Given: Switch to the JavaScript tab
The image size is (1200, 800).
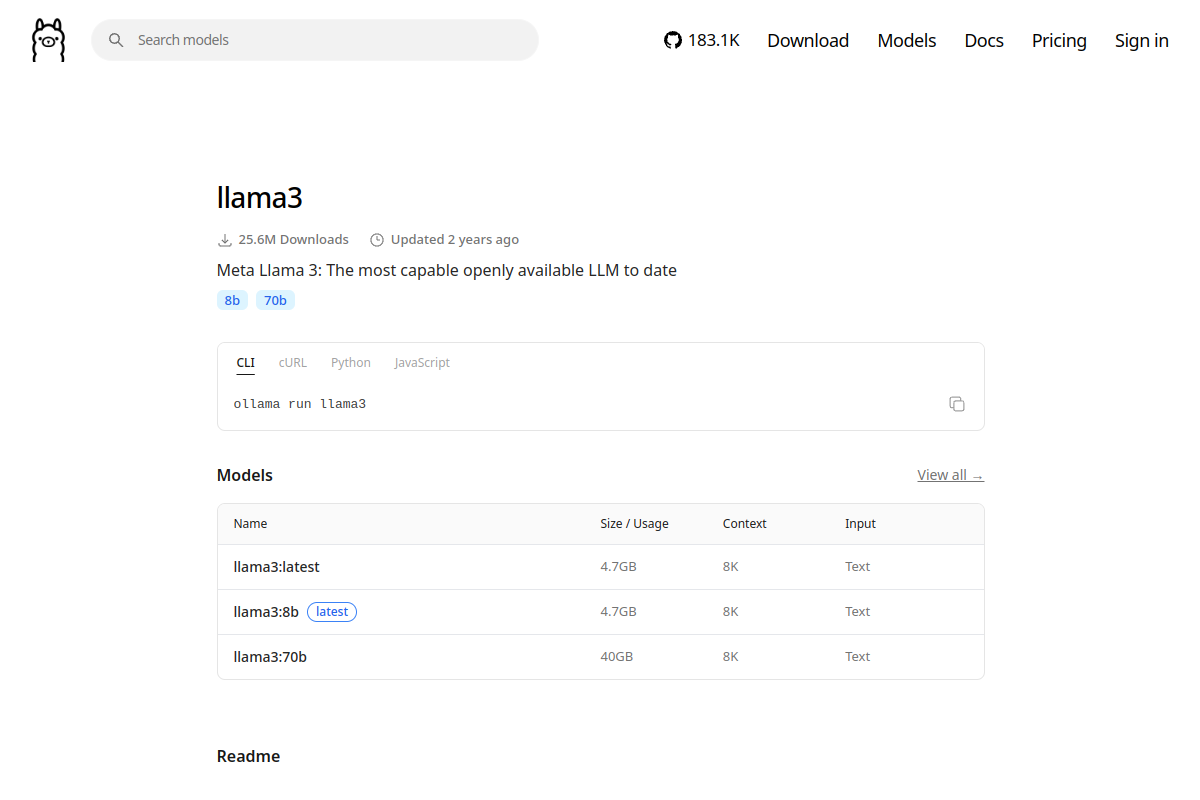Looking at the screenshot, I should point(422,363).
